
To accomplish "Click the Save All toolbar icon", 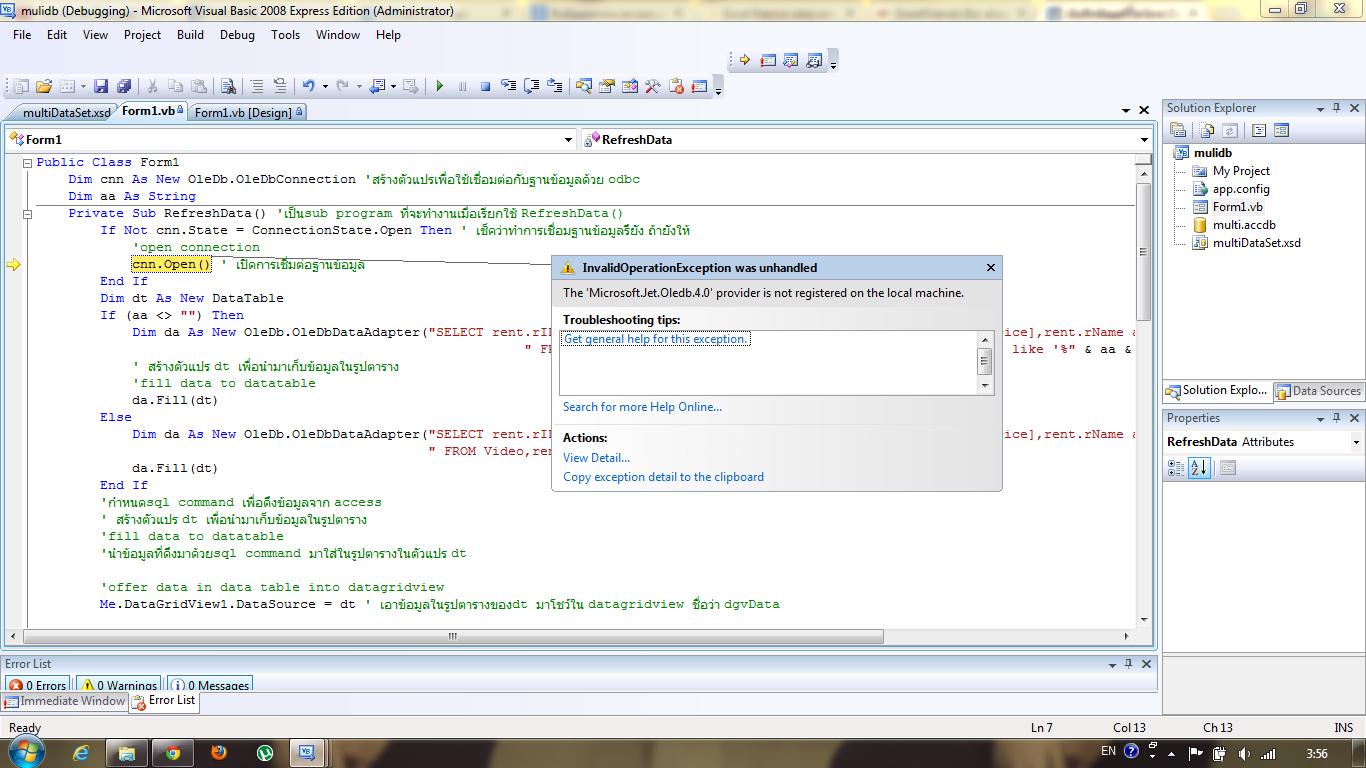I will tap(124, 87).
